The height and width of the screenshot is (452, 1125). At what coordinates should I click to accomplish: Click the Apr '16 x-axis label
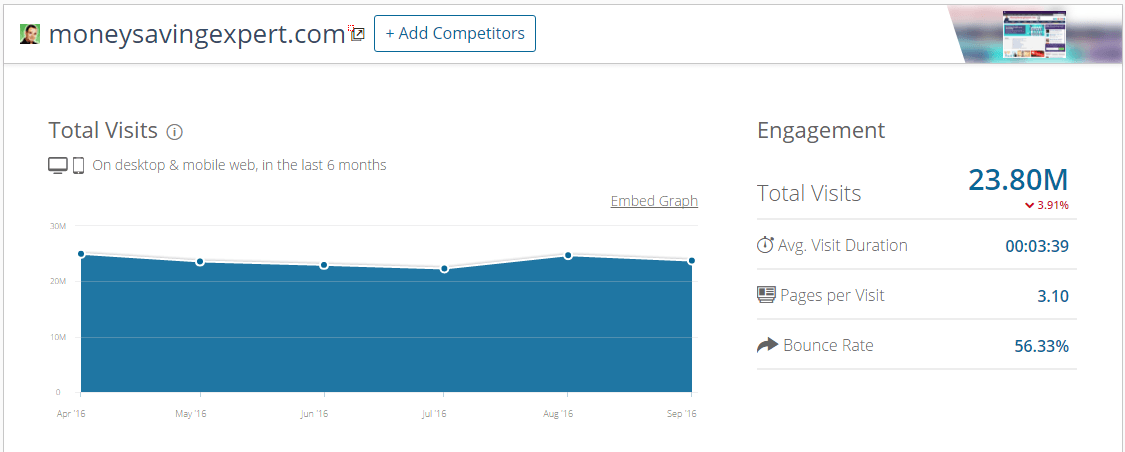tap(71, 414)
